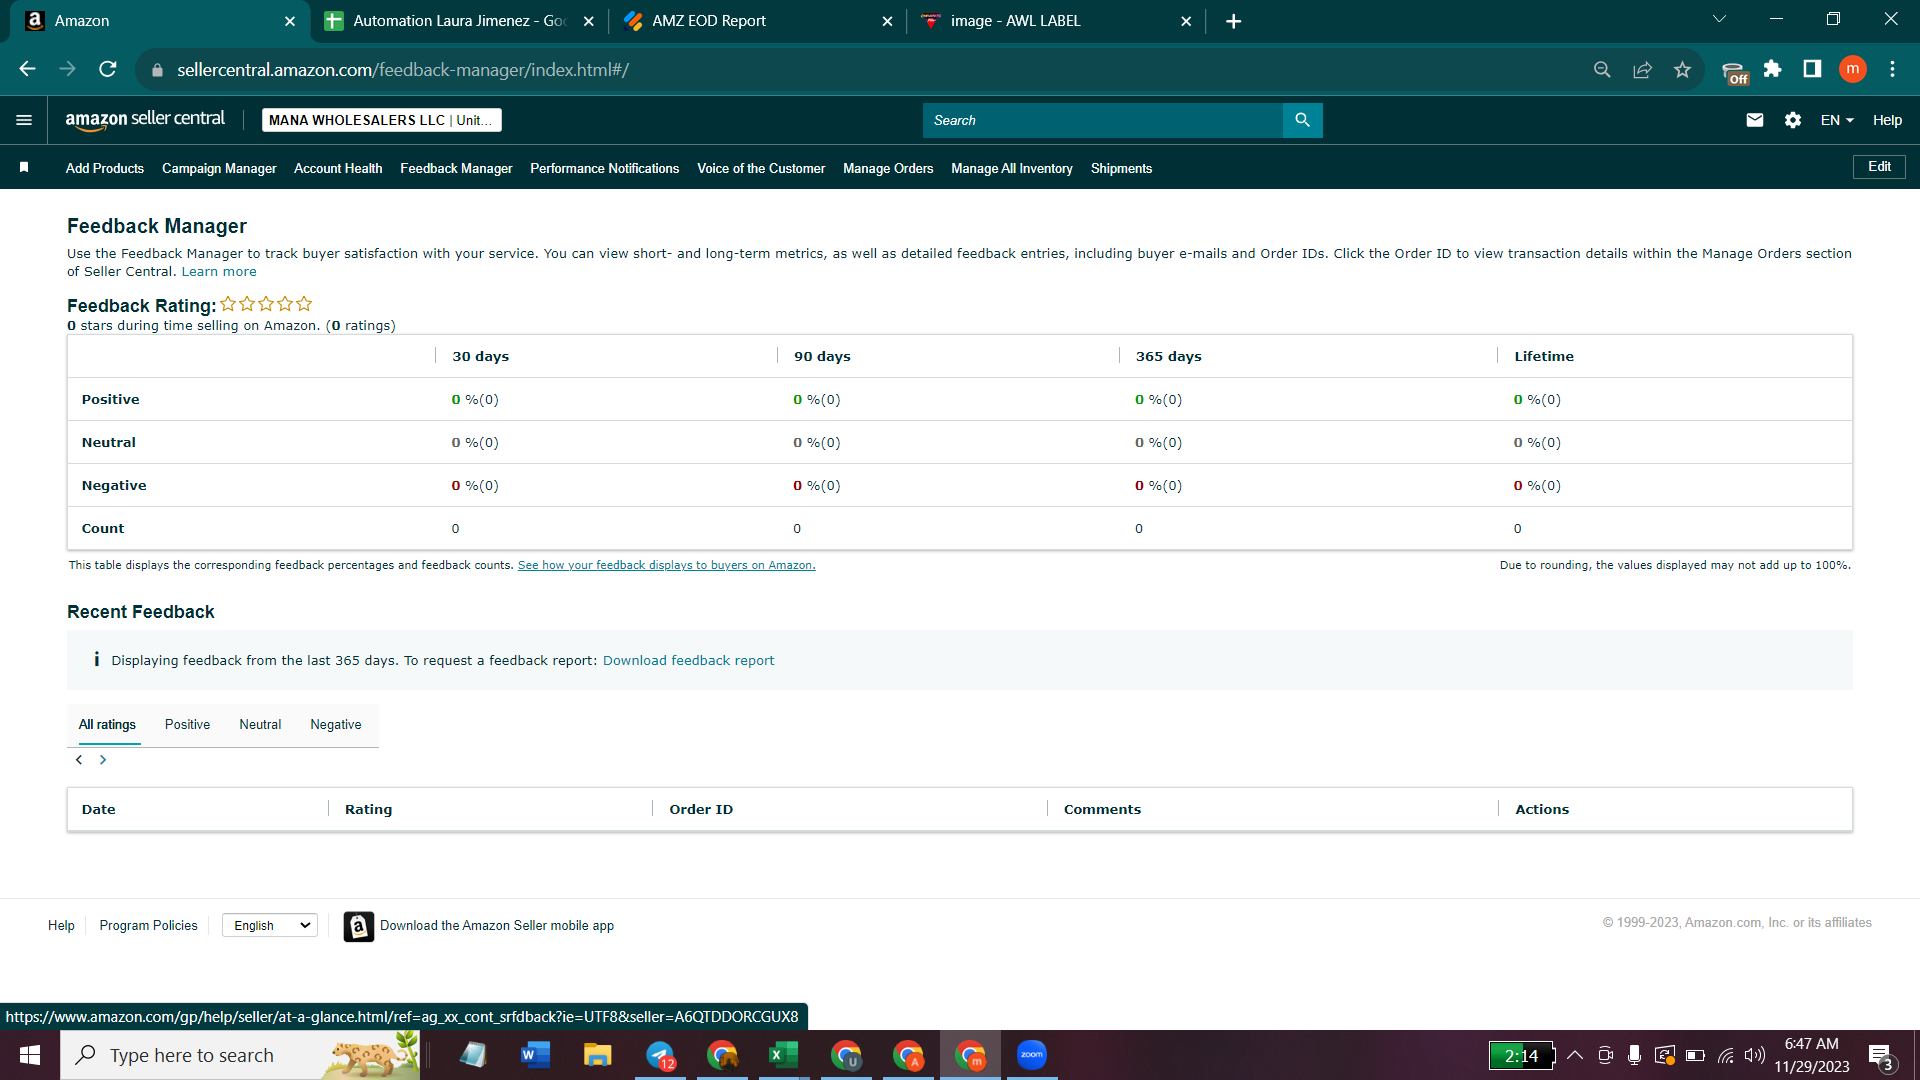1920x1080 pixels.
Task: Click the Help link in top bar
Action: (1887, 120)
